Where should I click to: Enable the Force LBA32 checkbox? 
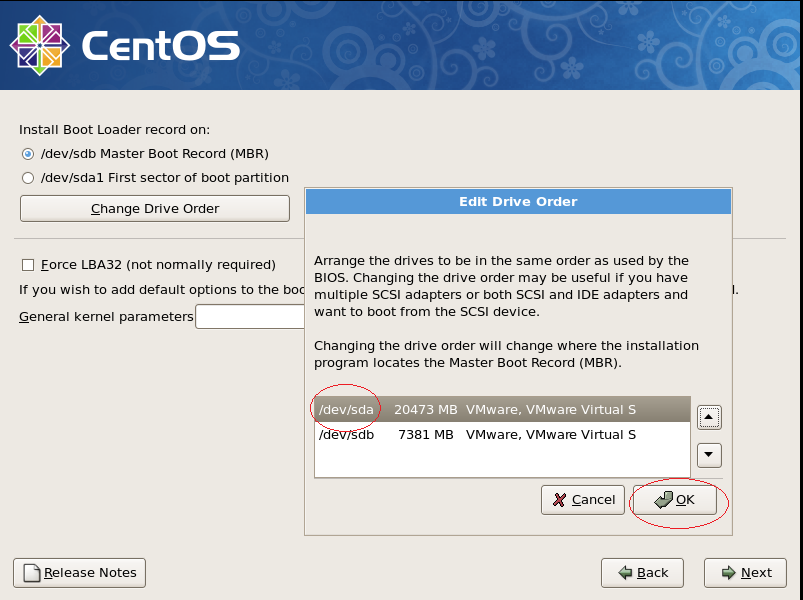coord(28,265)
